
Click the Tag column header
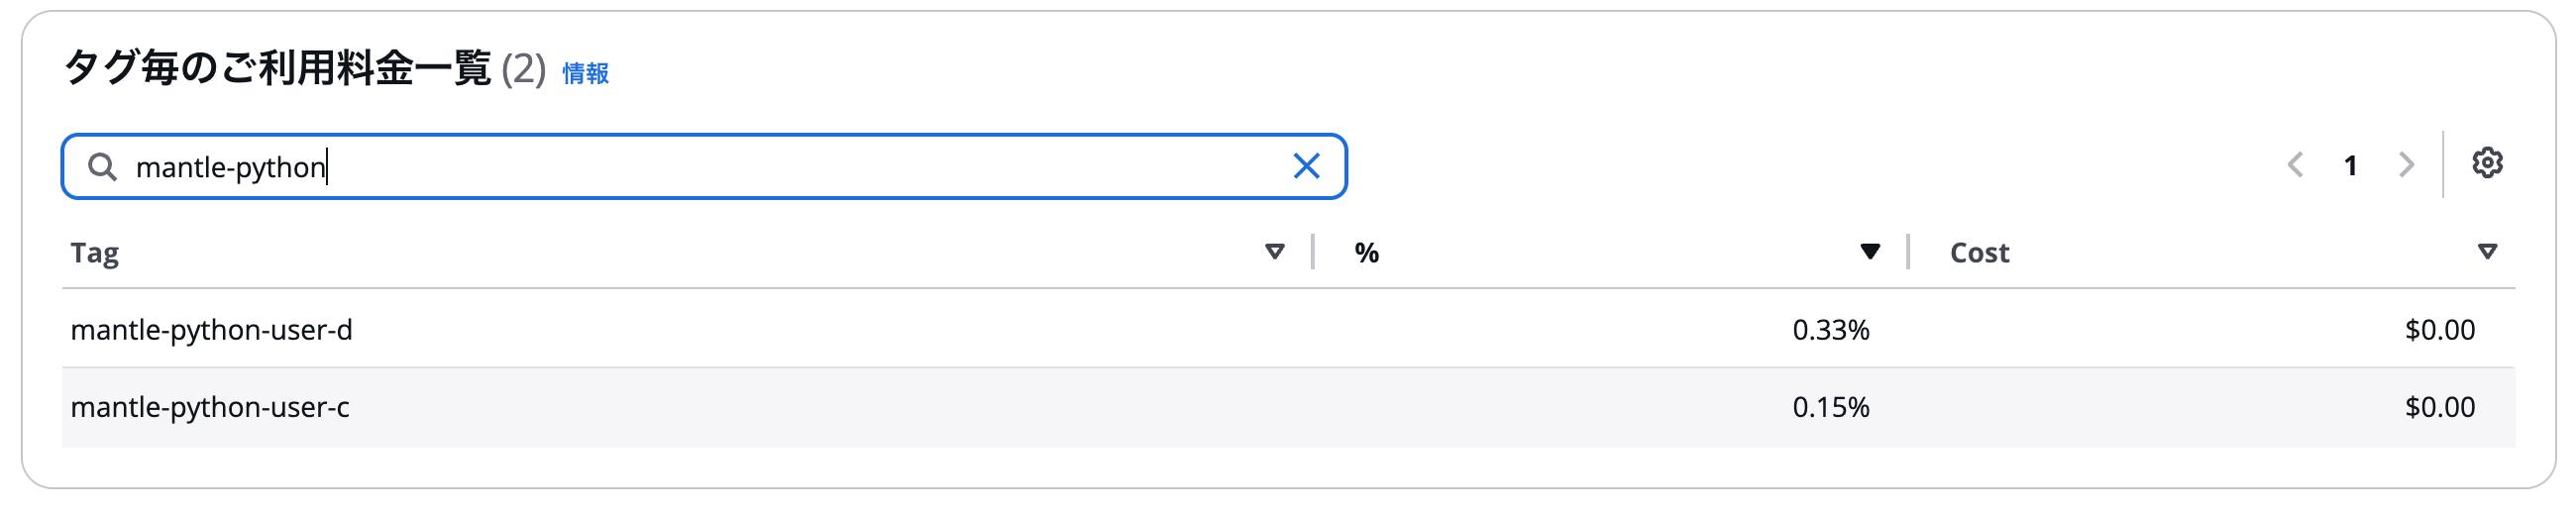coord(95,253)
